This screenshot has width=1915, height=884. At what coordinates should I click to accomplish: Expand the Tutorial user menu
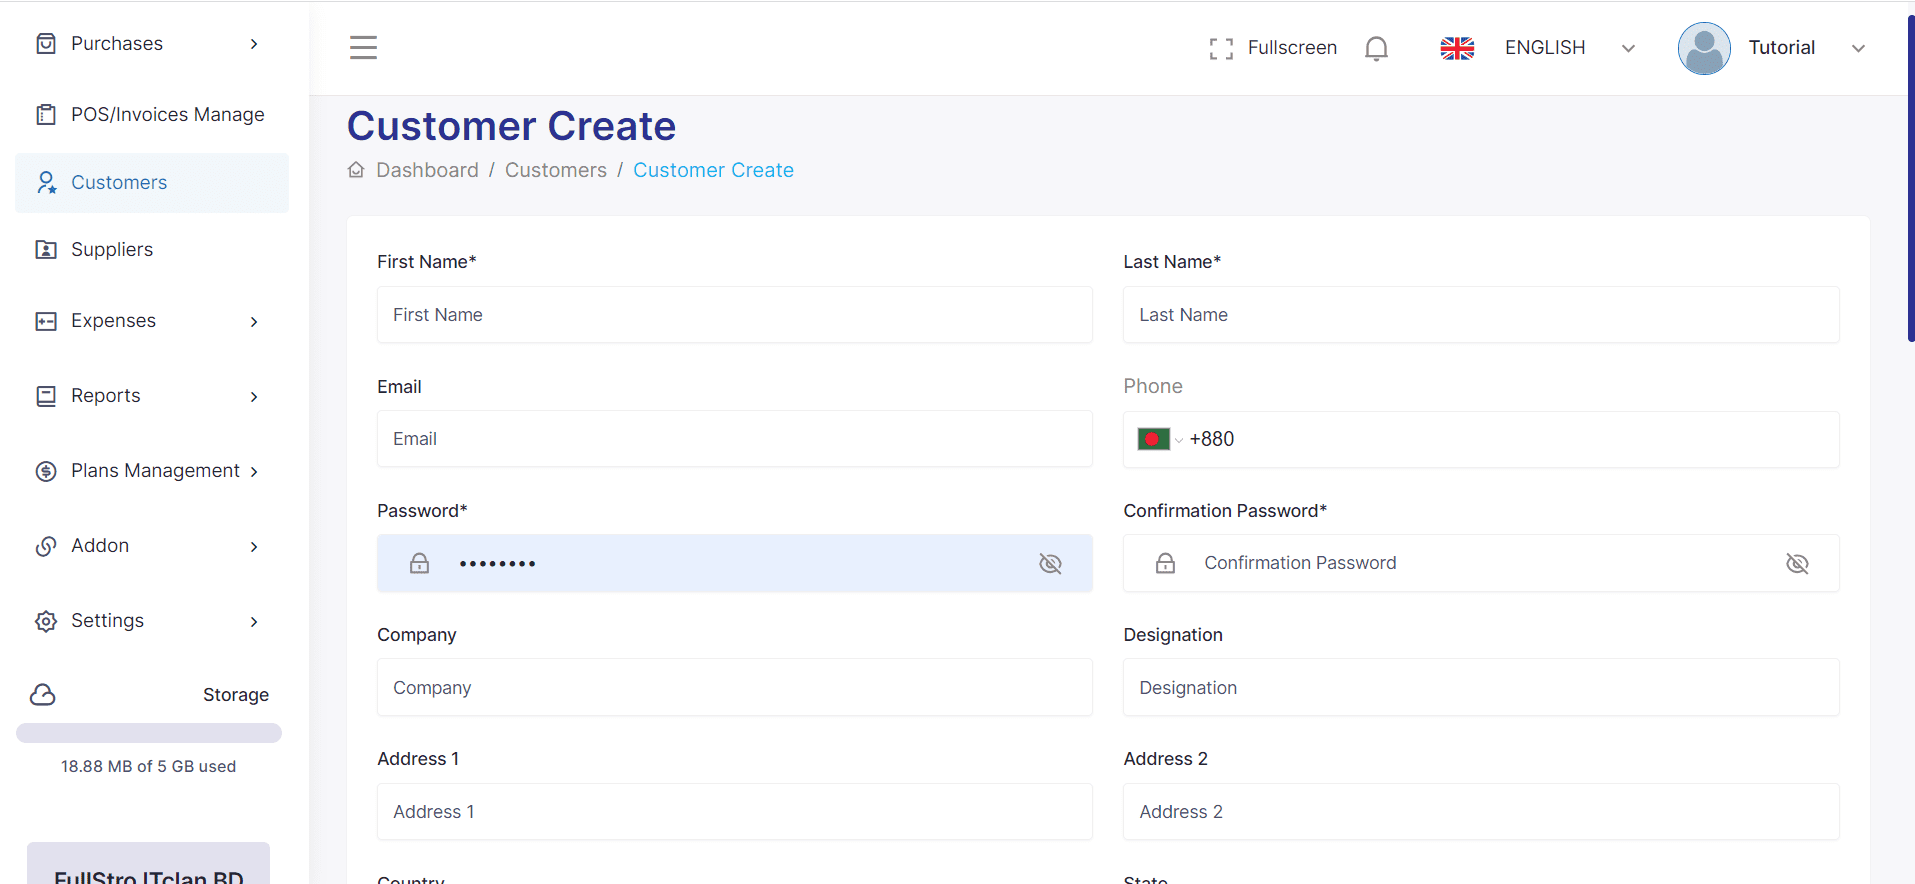[x=1858, y=48]
